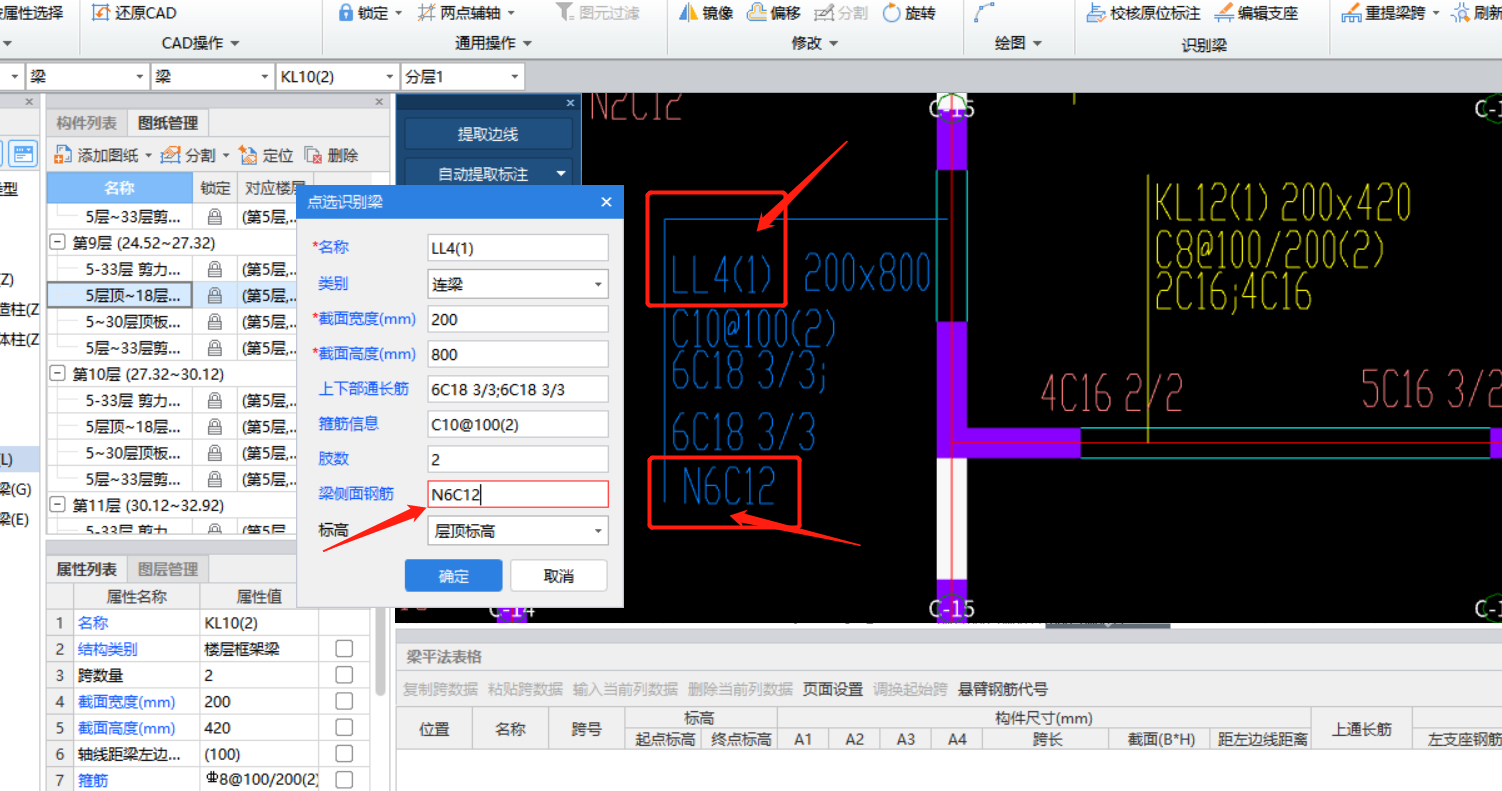Close the 点选识别梁 dialog
The image size is (1502, 791).
point(606,202)
